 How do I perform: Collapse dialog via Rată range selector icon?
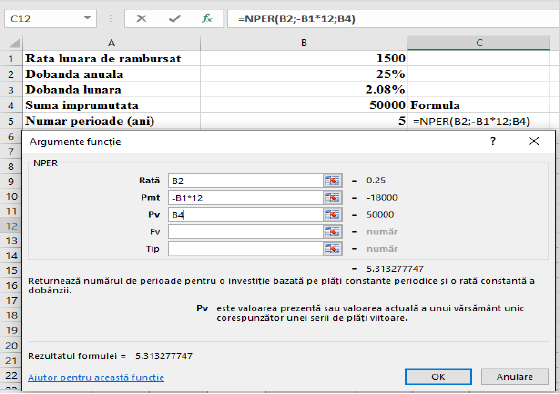point(332,181)
